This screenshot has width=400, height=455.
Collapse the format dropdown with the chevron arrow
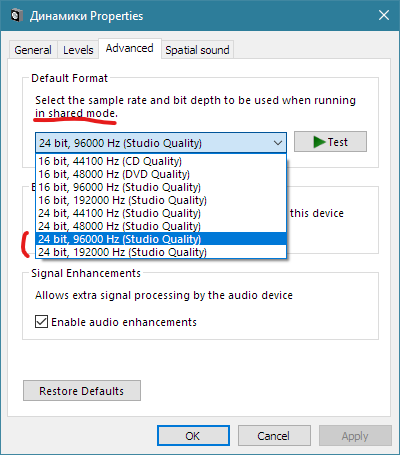pos(278,143)
